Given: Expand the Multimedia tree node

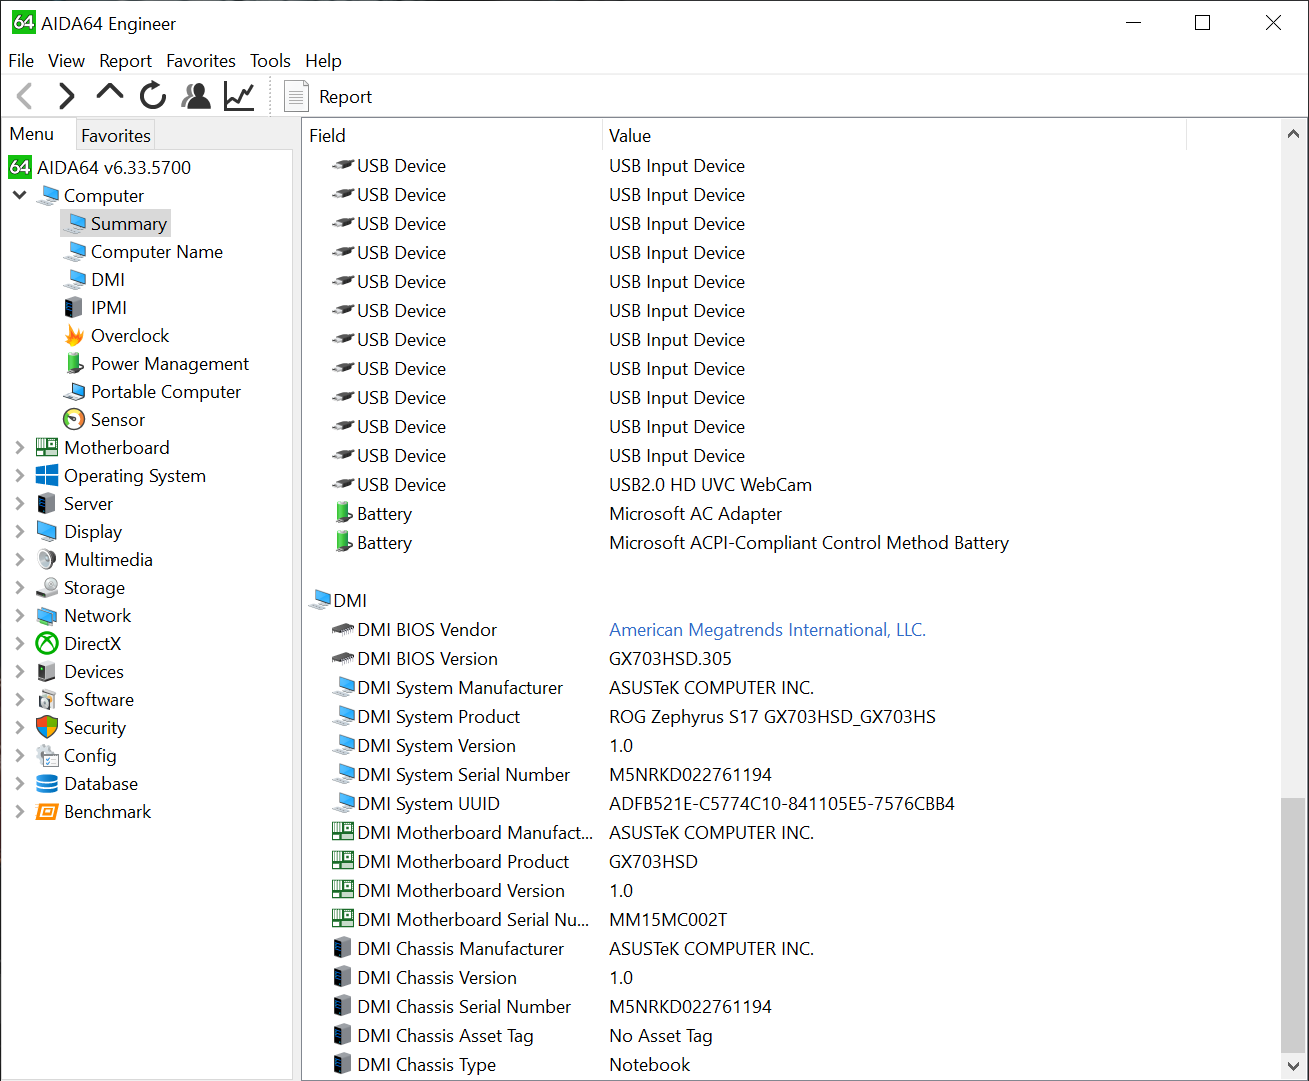Looking at the screenshot, I should pyautogui.click(x=19, y=560).
